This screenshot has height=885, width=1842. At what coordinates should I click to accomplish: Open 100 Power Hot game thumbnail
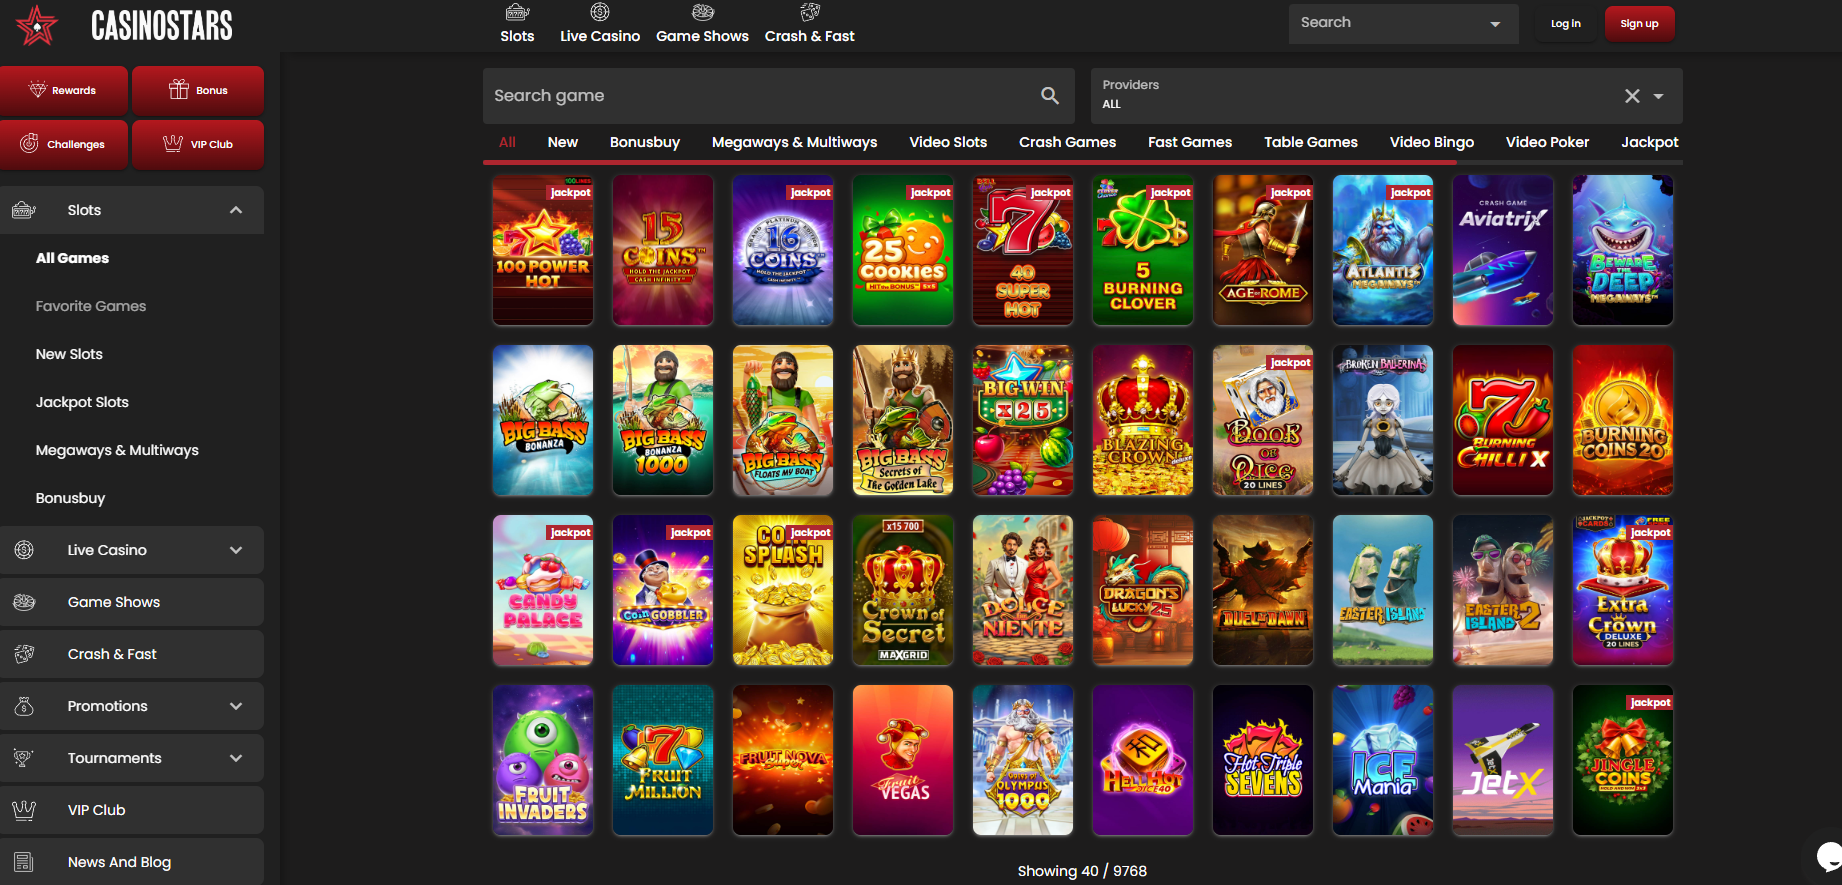coord(543,250)
